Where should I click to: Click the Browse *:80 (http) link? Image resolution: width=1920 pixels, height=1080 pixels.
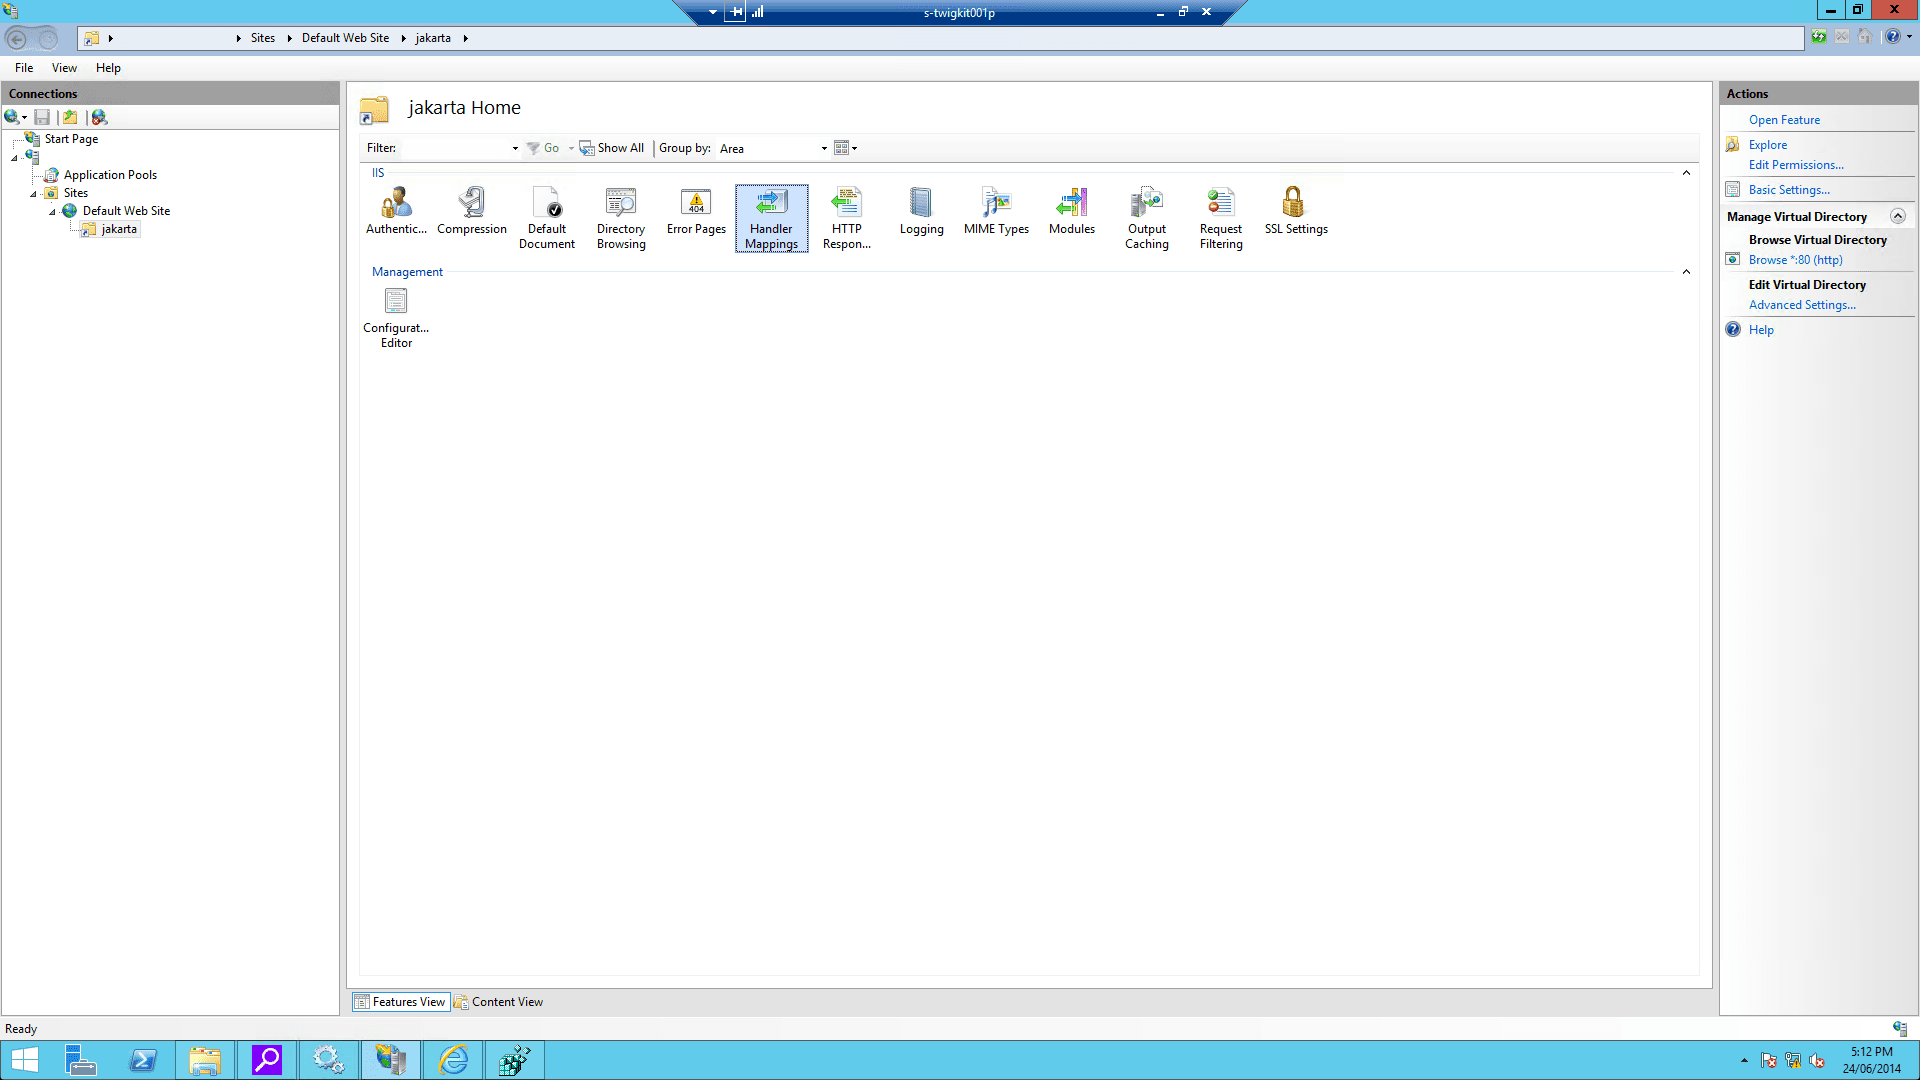1795,260
